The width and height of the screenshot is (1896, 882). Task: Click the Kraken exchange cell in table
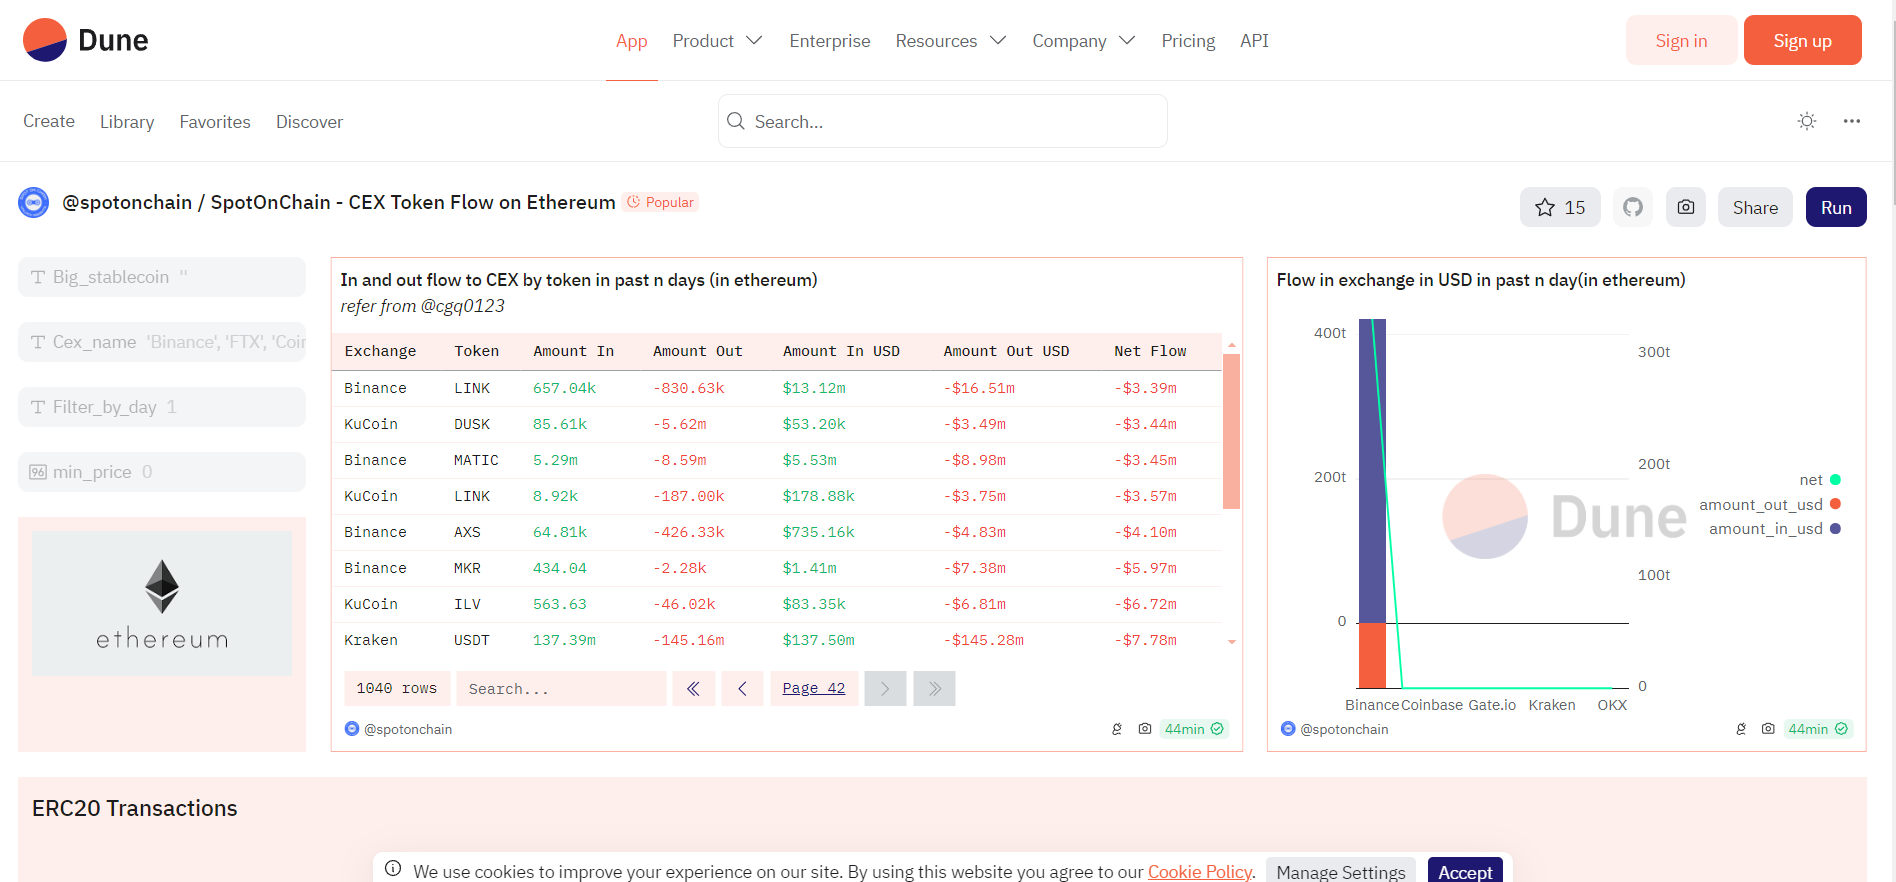point(371,640)
